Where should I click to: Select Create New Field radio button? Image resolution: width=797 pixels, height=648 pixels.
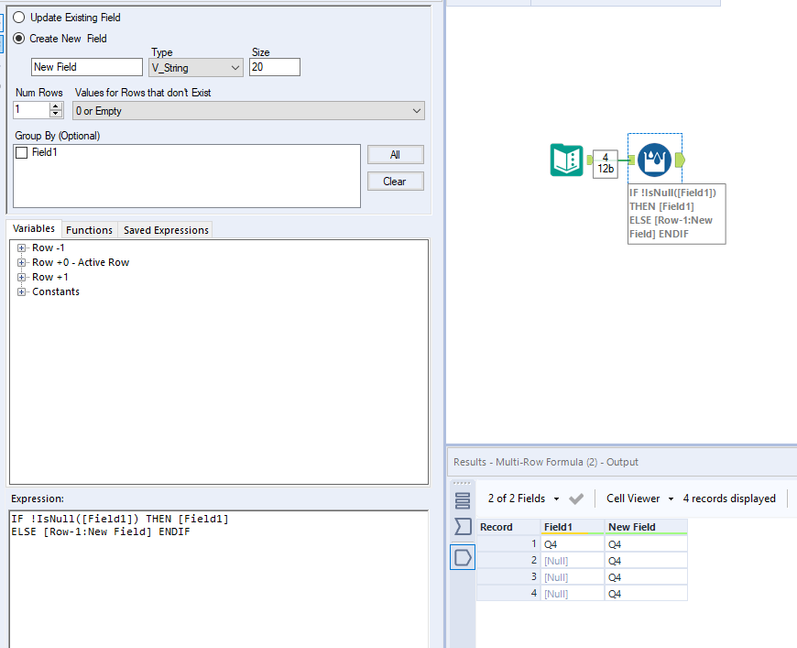point(19,38)
